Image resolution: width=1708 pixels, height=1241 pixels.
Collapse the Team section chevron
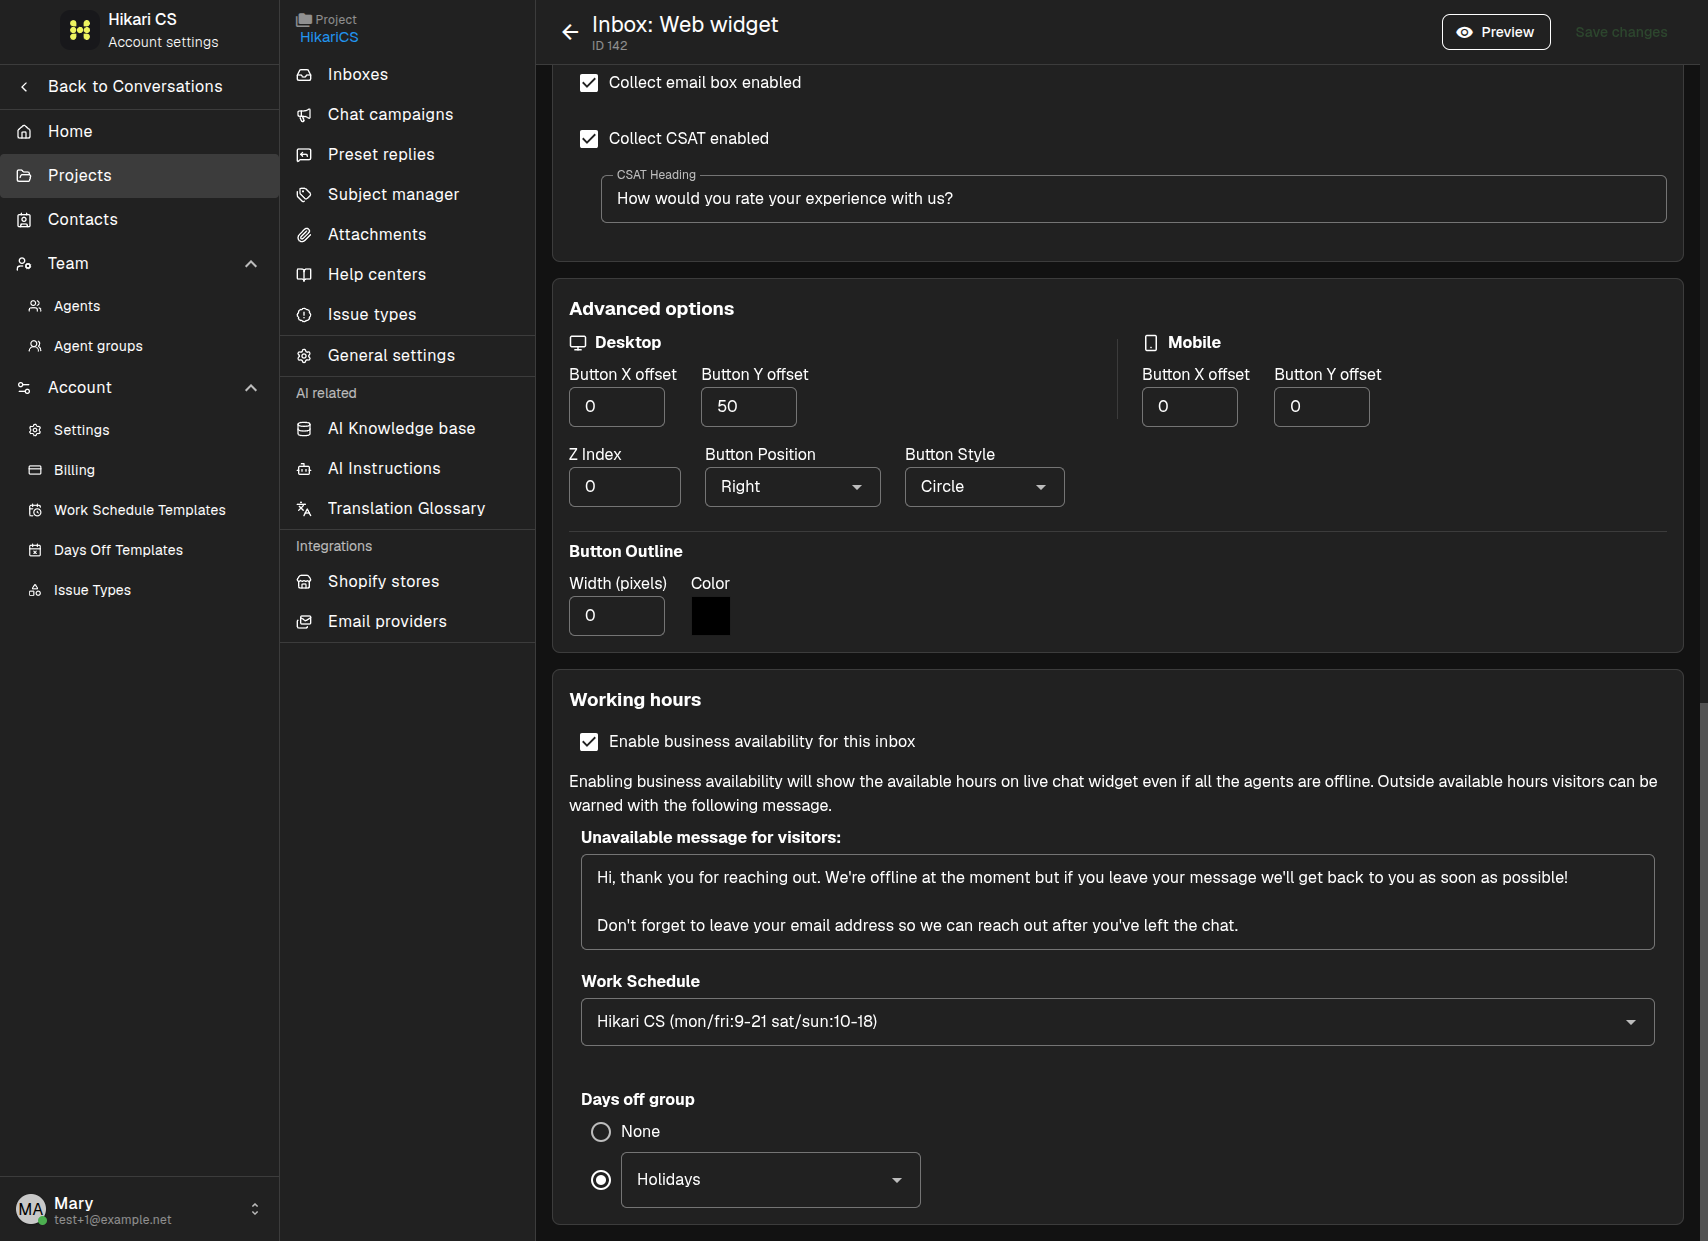(x=251, y=264)
